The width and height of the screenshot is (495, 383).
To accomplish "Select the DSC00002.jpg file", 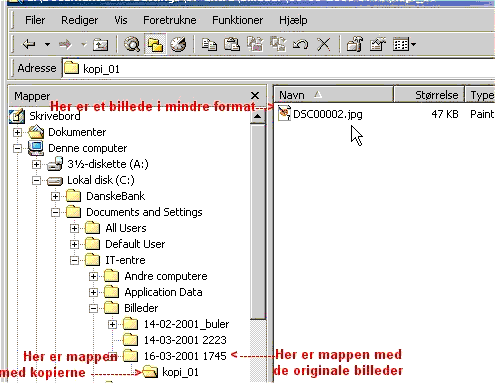I will coord(328,114).
